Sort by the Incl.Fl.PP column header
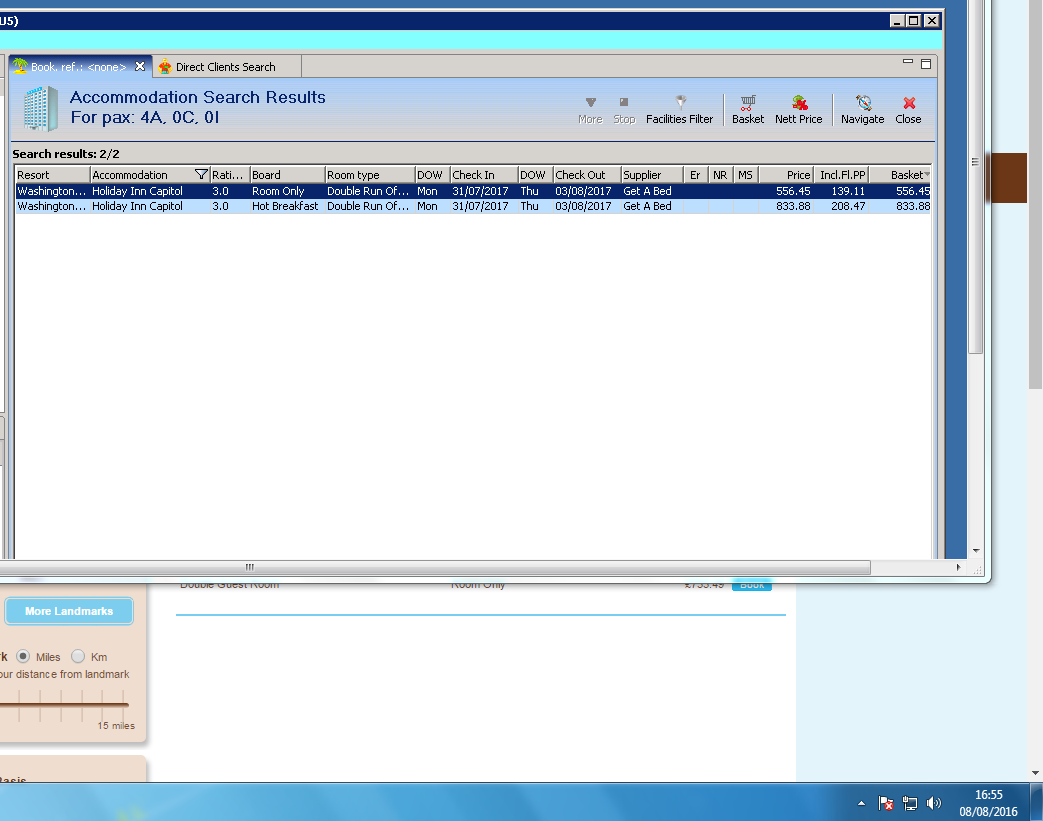Screen dimensions: 1043x821 pyautogui.click(x=841, y=174)
